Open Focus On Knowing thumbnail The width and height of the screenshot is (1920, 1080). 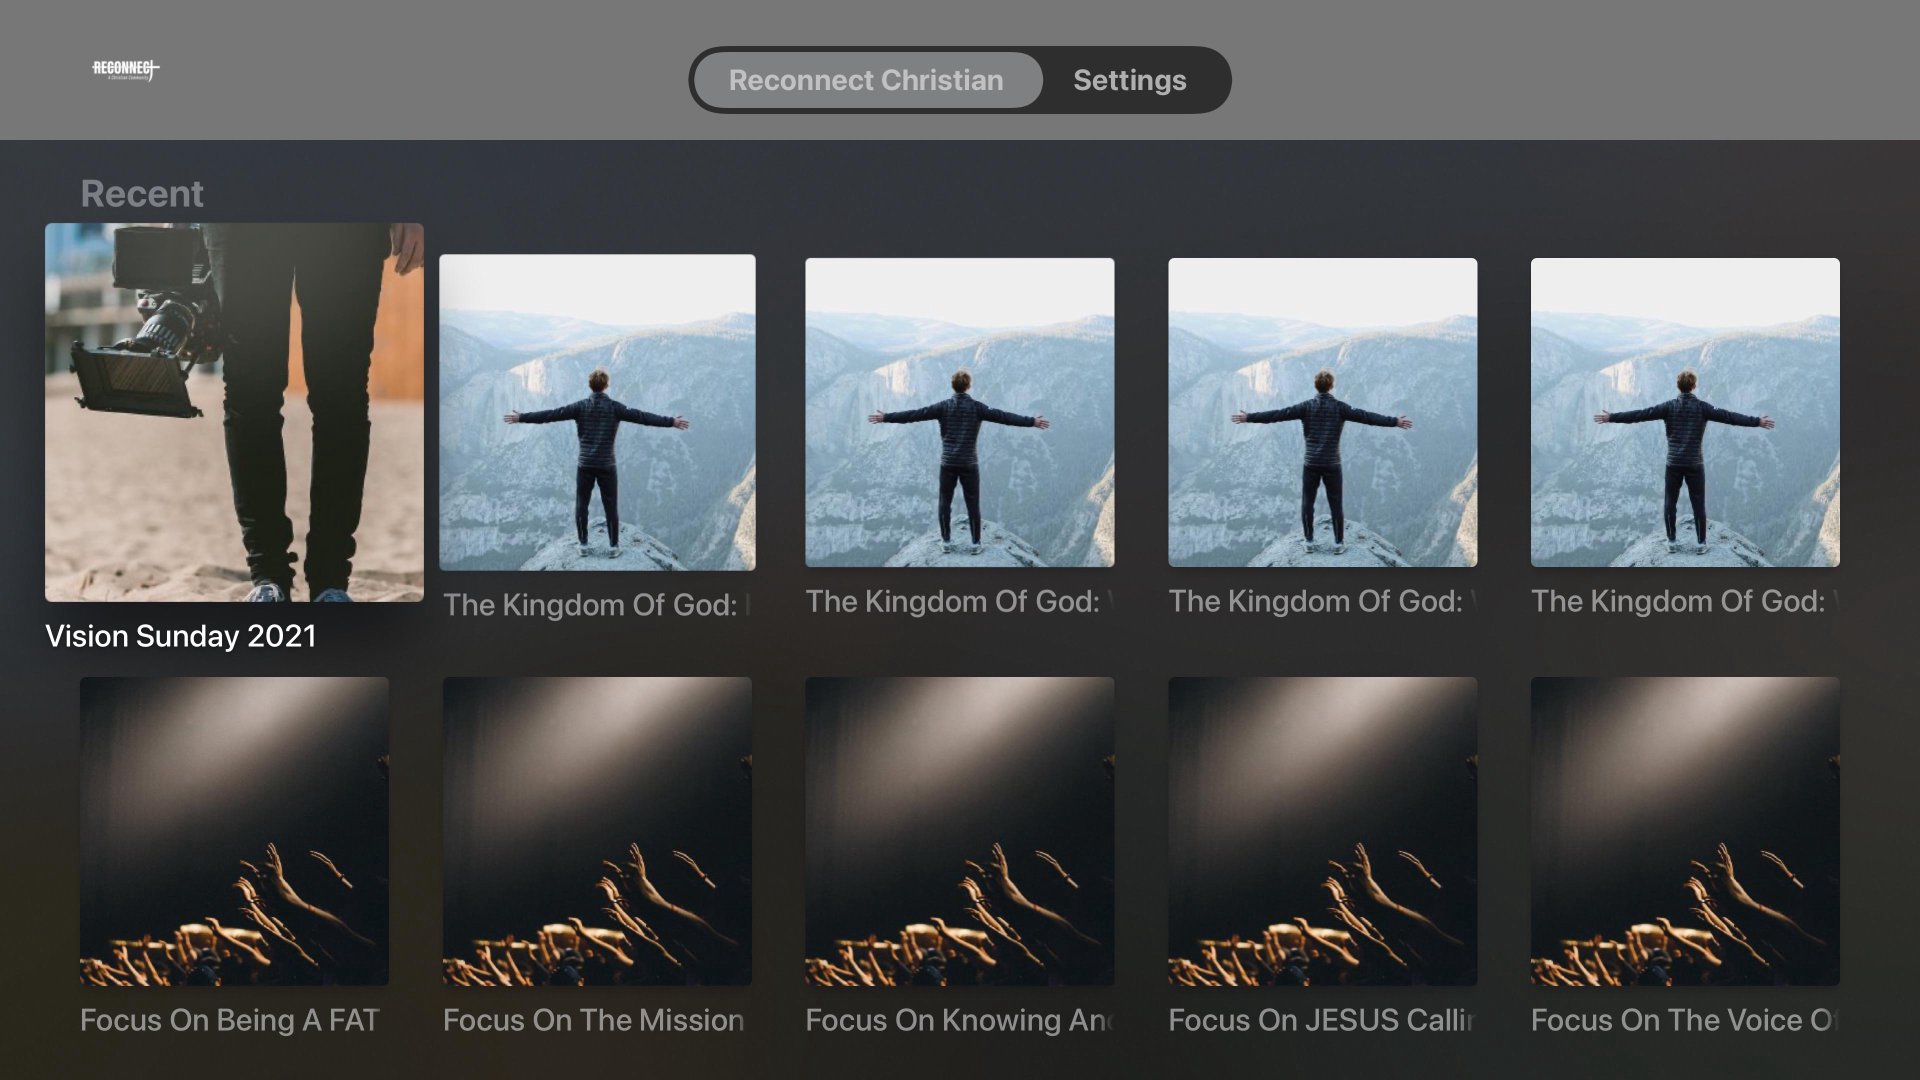coord(959,831)
